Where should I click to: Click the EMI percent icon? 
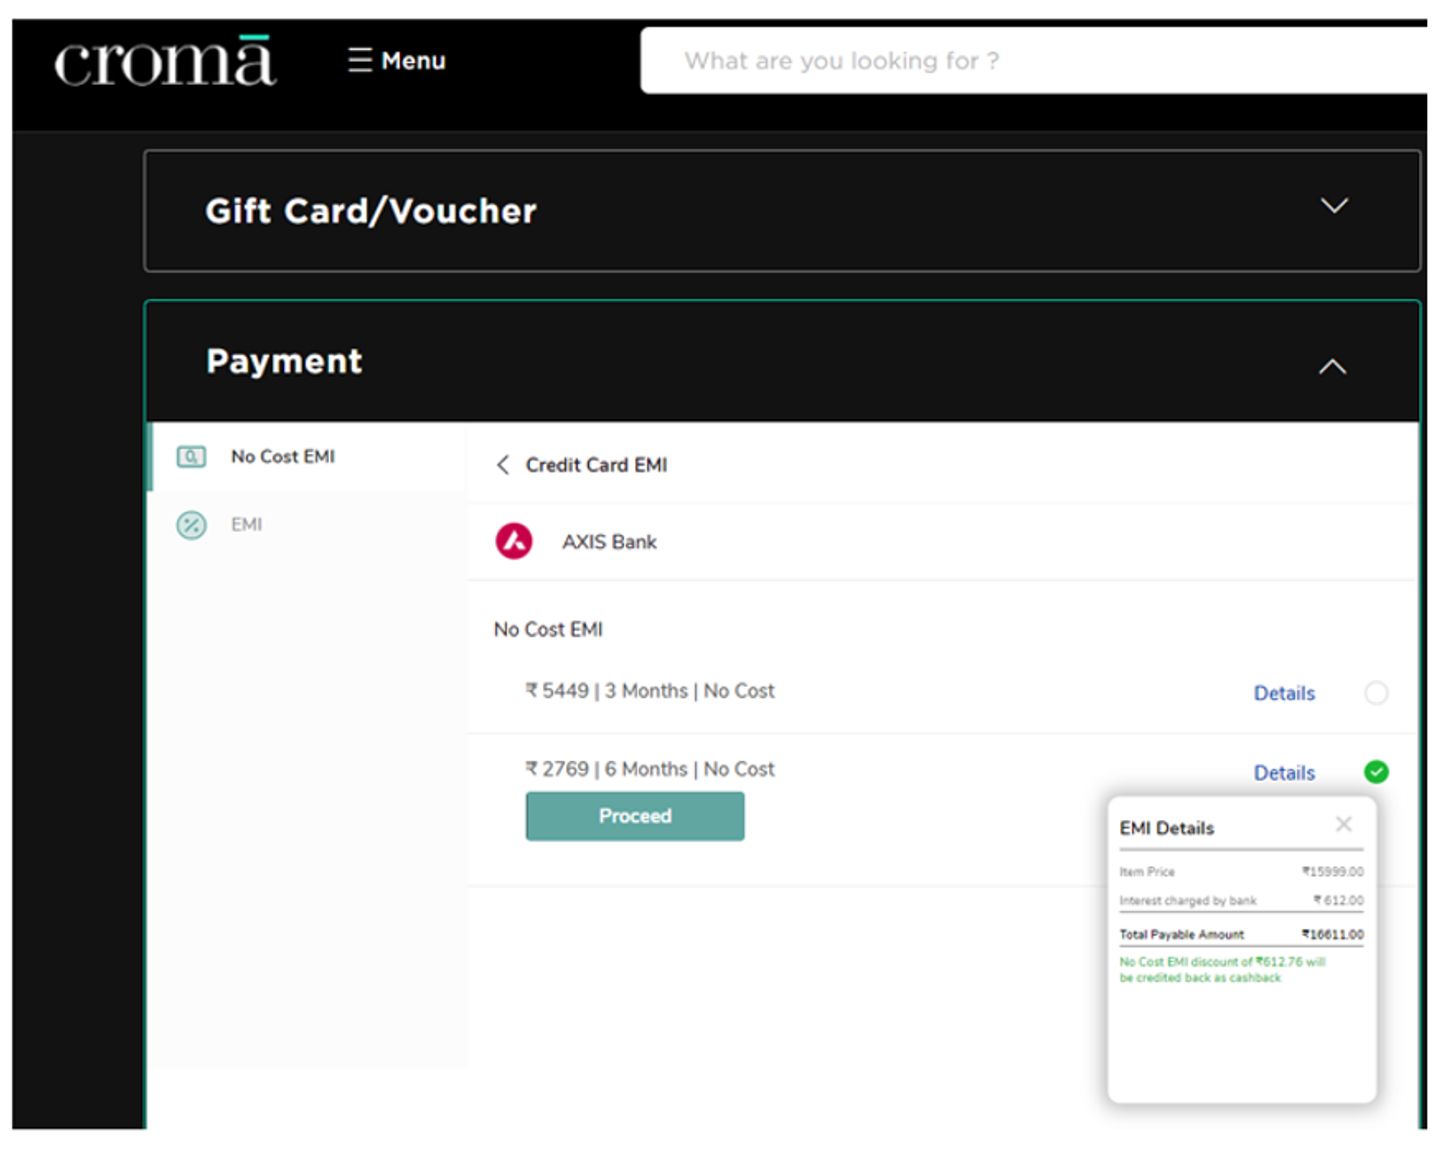[x=191, y=525]
